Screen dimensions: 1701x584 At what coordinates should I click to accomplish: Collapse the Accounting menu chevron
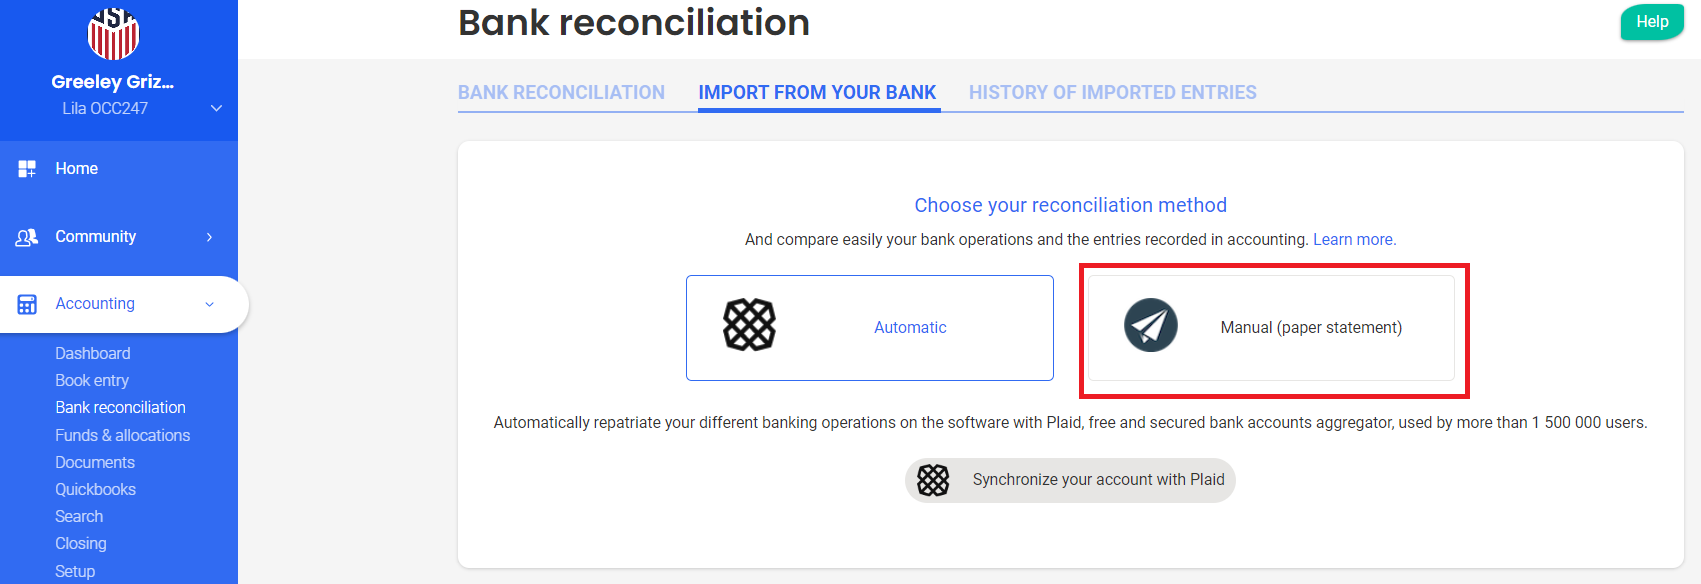point(209,304)
